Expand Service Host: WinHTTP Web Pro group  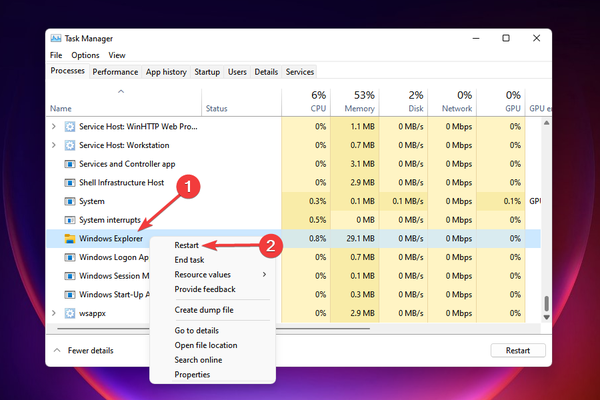point(54,126)
